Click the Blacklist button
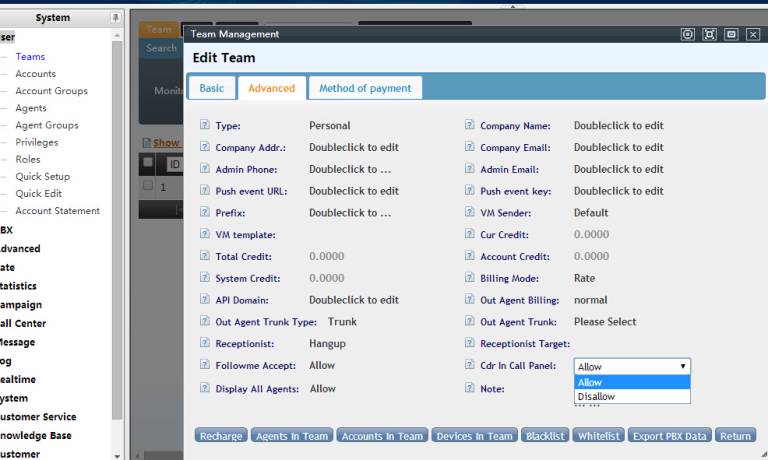Screen dimensions: 768x460 click(546, 436)
